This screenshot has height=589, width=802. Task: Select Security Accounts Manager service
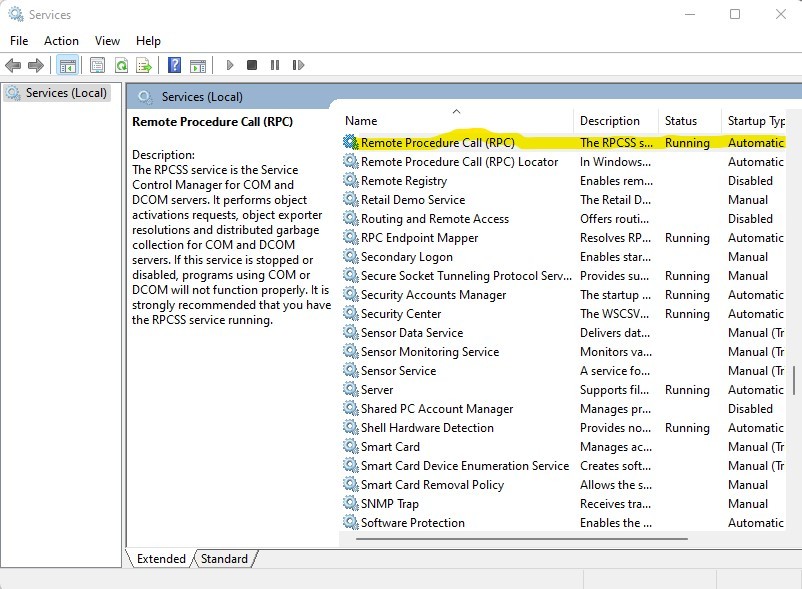click(433, 294)
